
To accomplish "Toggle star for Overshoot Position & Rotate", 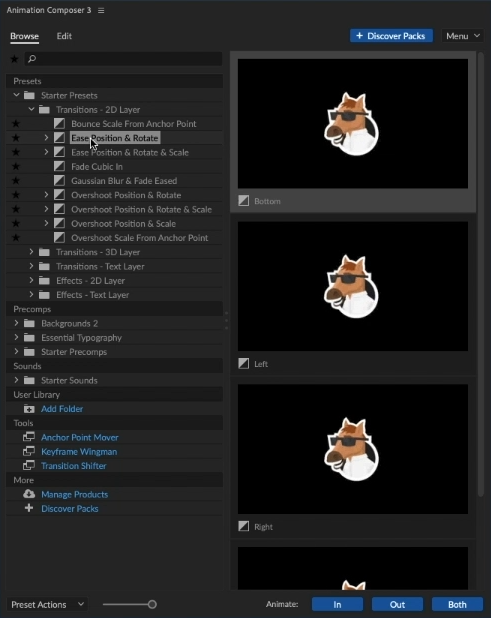I will click(16, 195).
